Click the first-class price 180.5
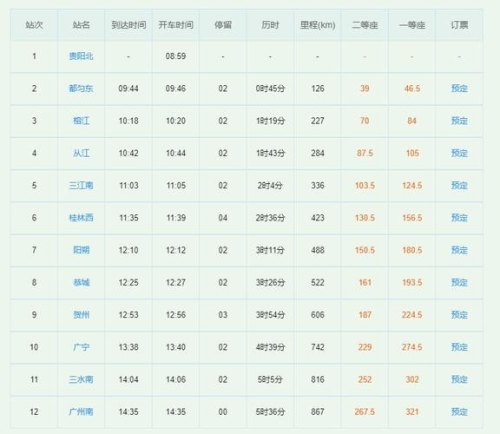 [412, 250]
